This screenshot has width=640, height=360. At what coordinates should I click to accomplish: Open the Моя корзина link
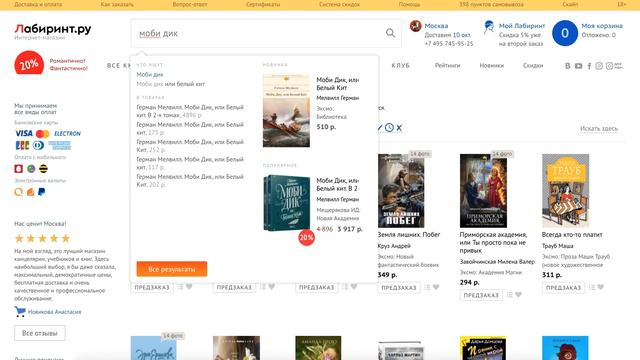click(602, 26)
